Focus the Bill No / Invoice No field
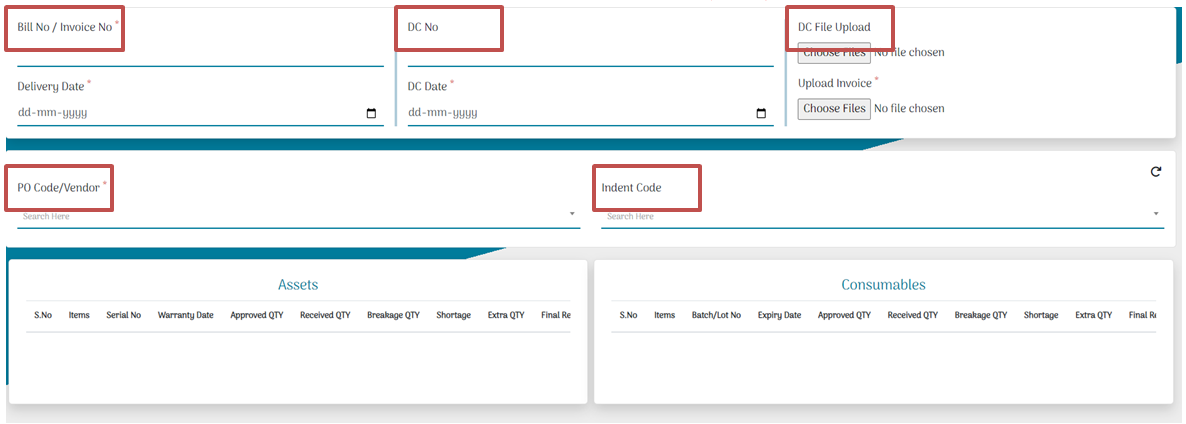1186x424 pixels. click(x=200, y=54)
